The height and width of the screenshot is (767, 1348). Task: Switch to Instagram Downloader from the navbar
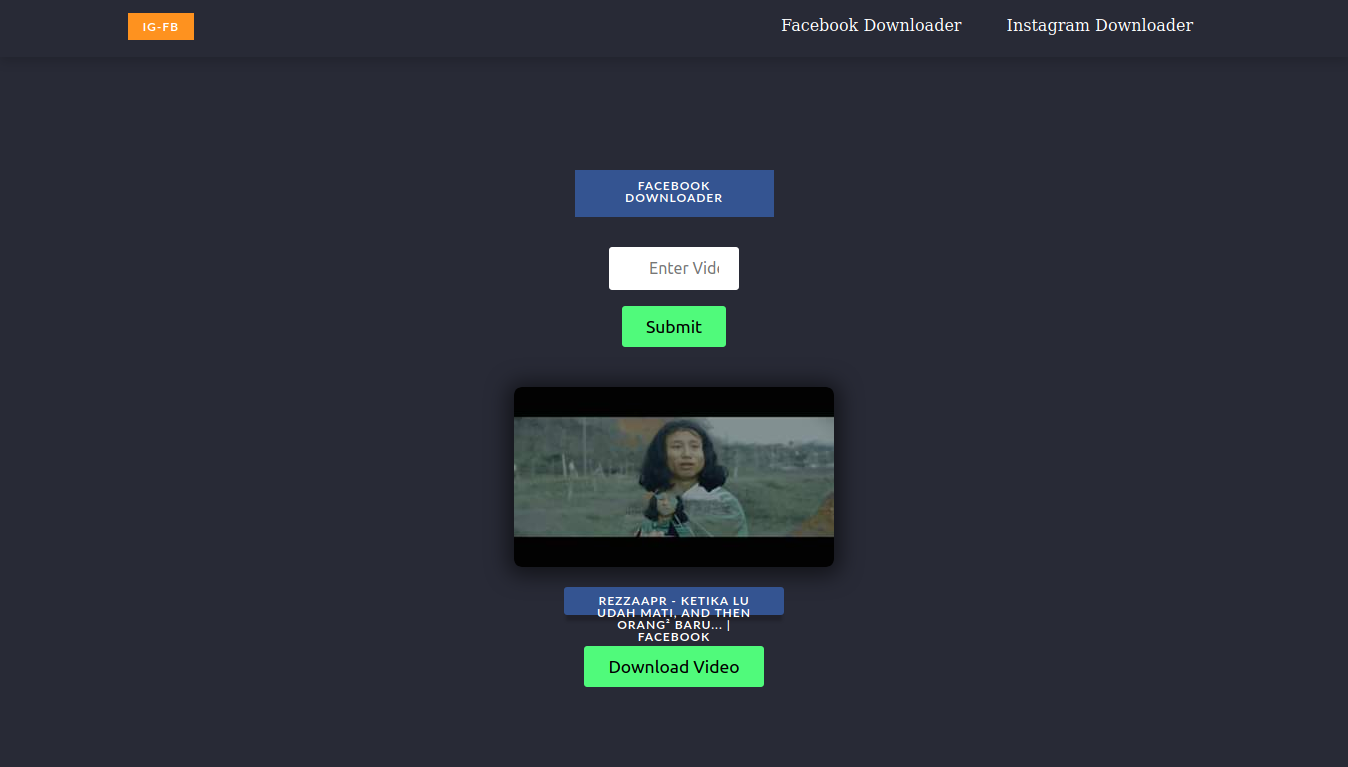pyautogui.click(x=1099, y=25)
